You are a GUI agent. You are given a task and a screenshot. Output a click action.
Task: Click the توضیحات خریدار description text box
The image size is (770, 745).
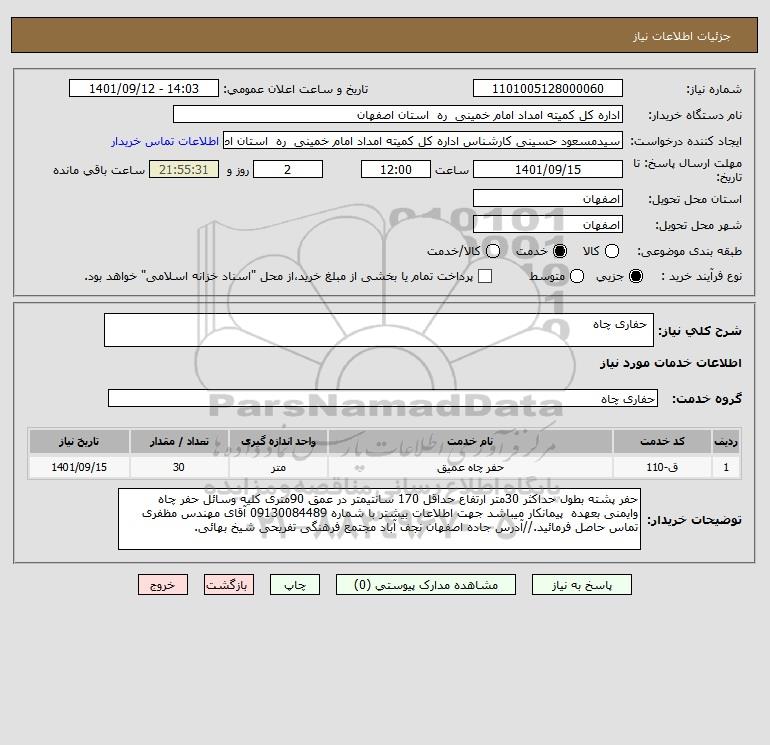coord(379,519)
